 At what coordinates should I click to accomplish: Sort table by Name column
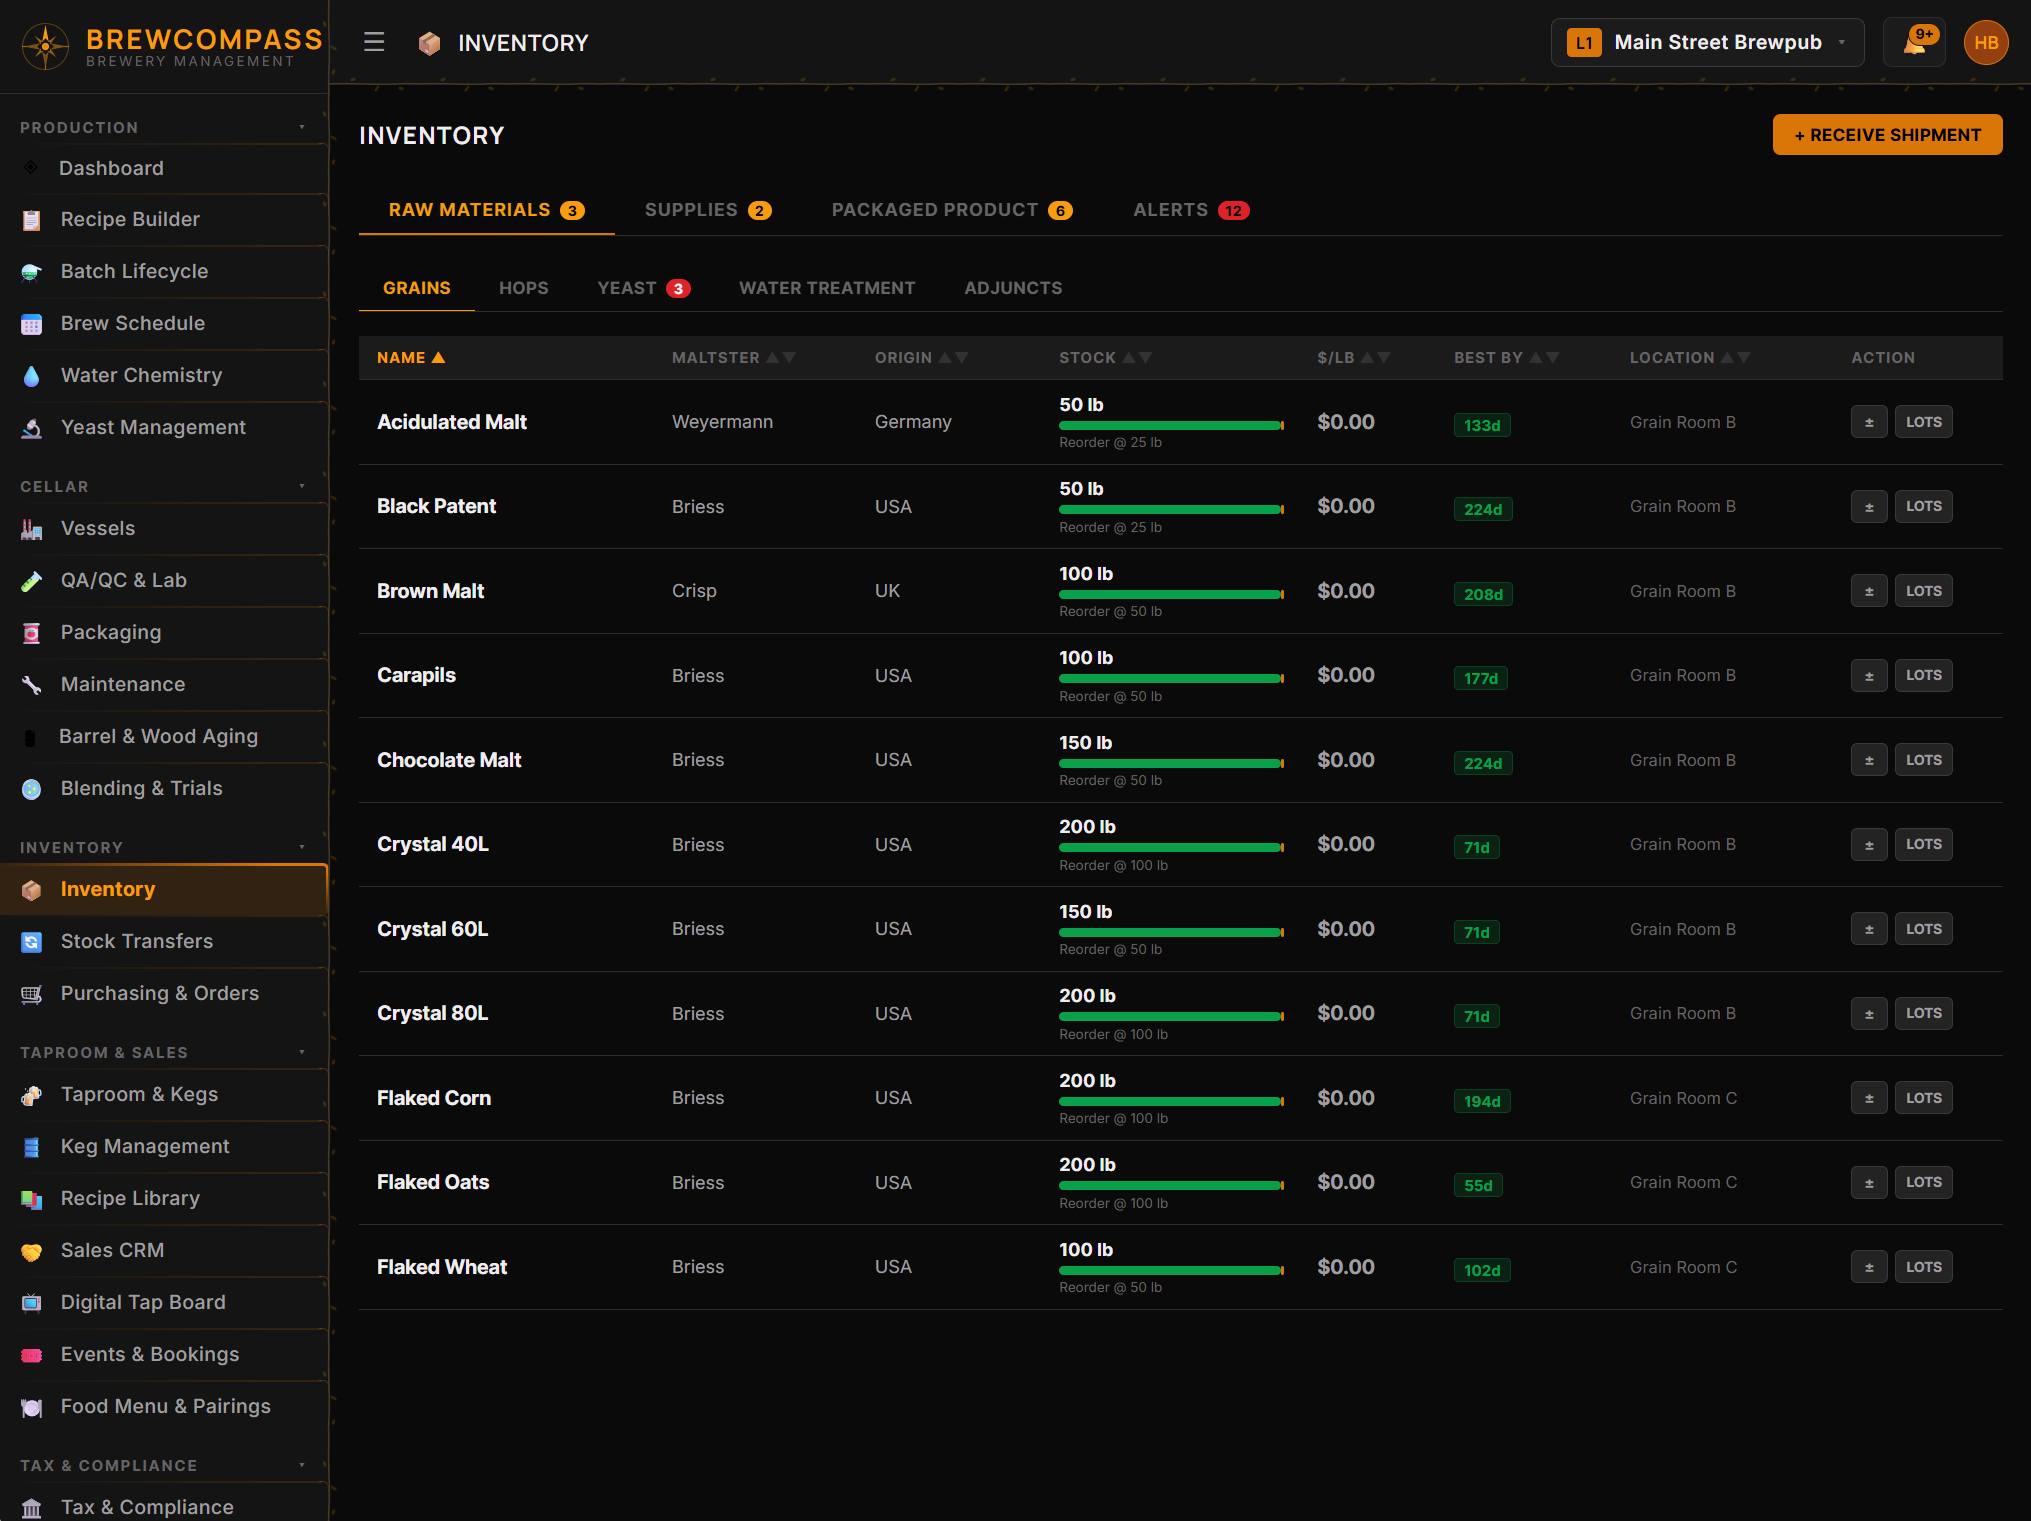(410, 357)
